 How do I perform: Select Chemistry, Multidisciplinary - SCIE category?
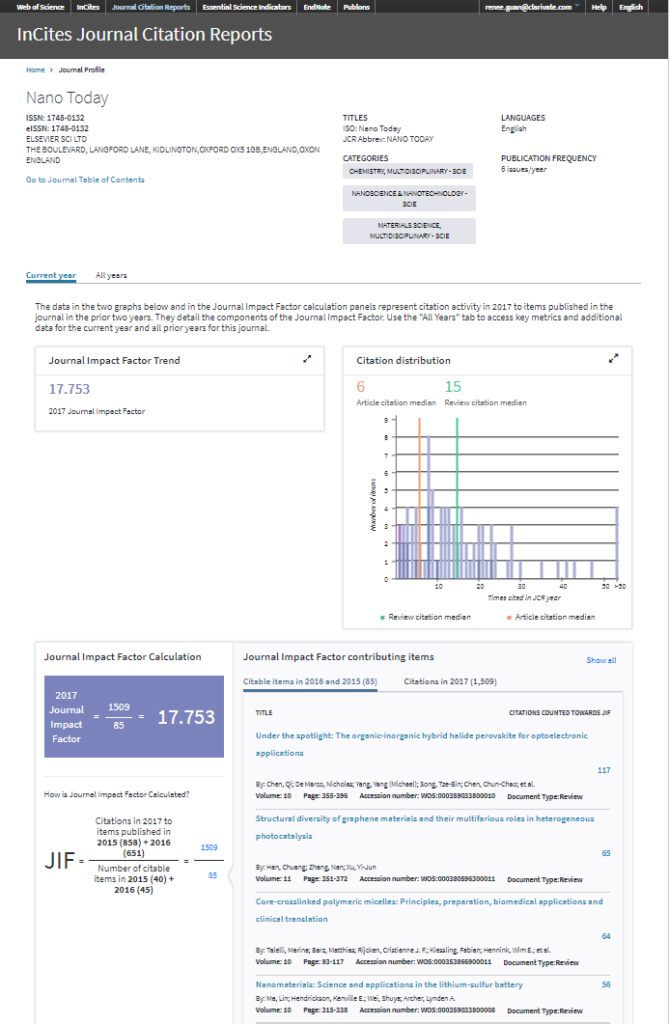[x=409, y=171]
